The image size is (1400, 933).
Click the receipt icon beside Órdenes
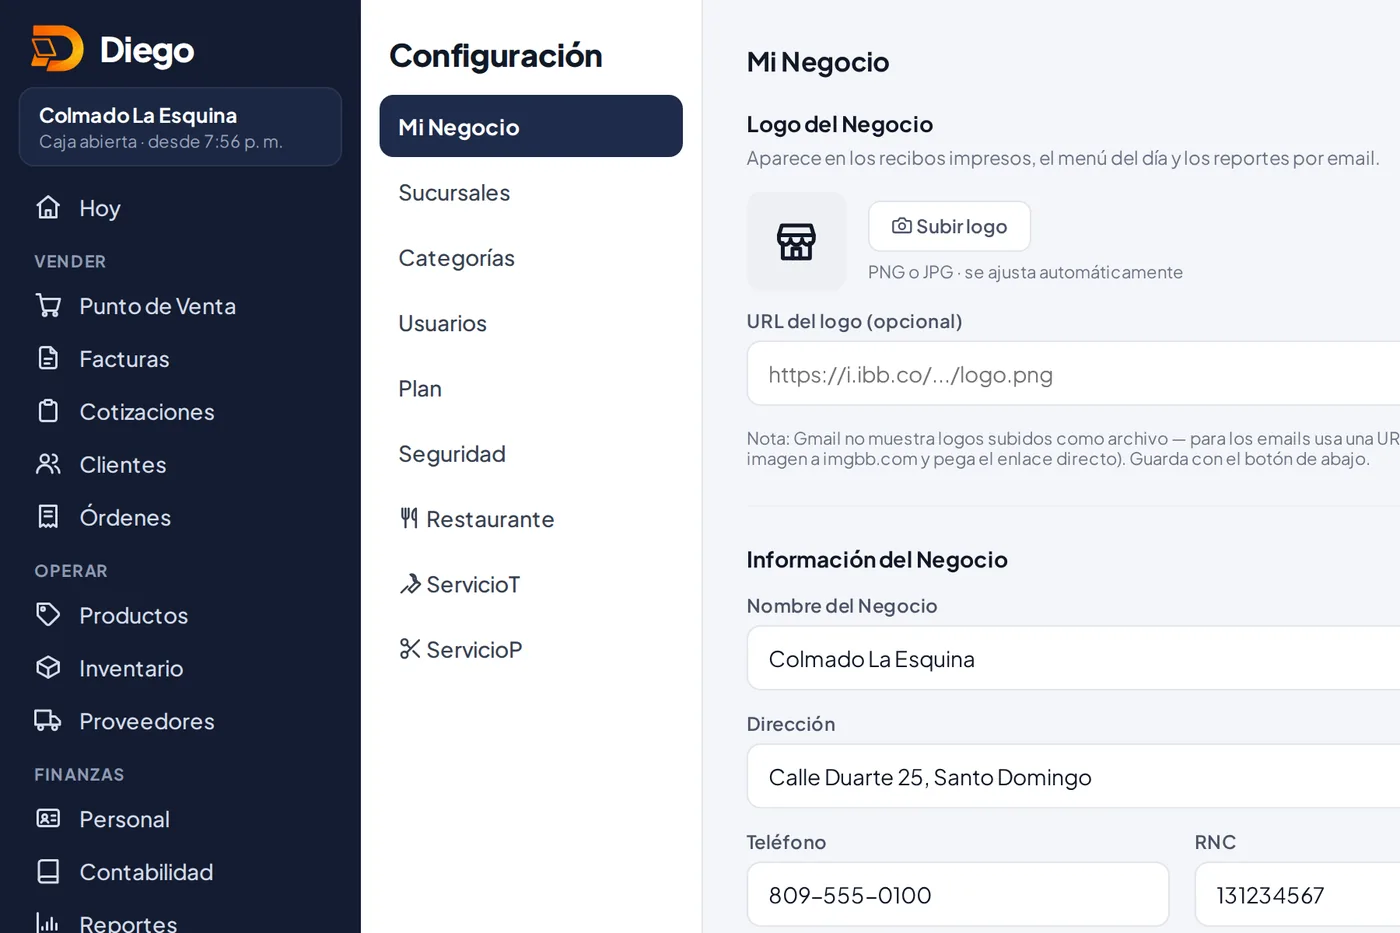tap(48, 517)
